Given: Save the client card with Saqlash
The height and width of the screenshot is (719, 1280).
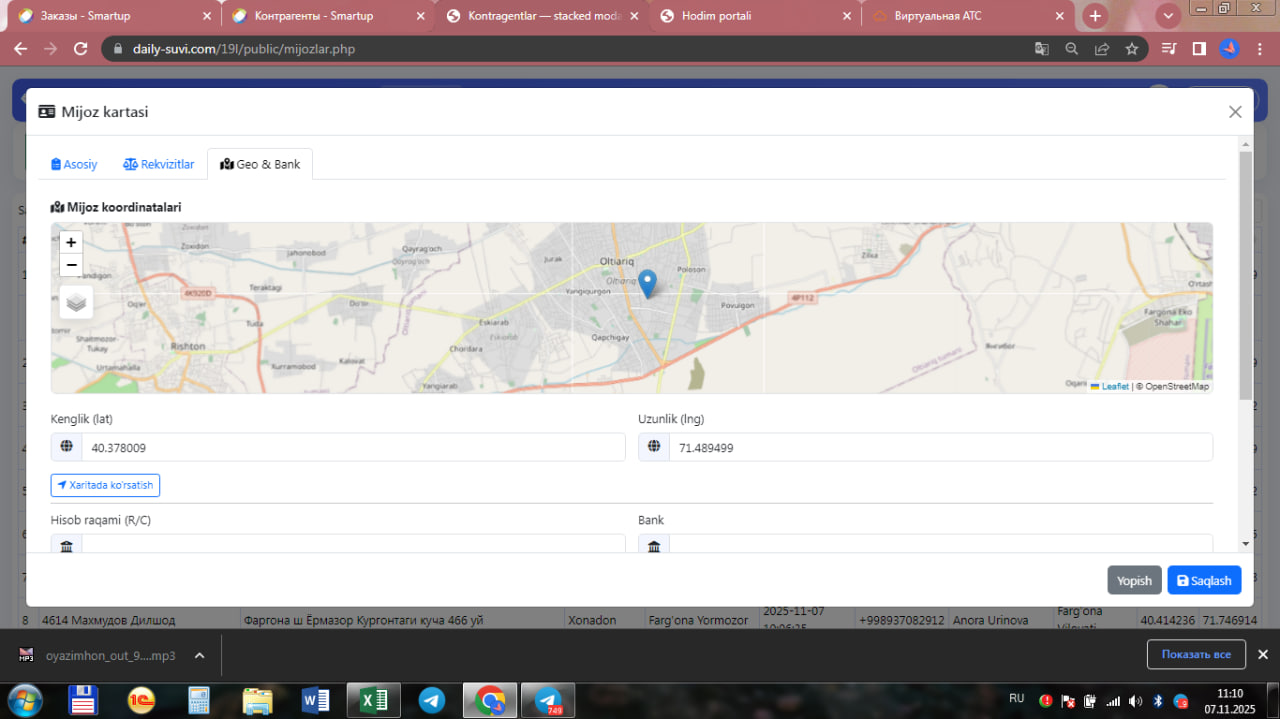Looking at the screenshot, I should click(1204, 580).
